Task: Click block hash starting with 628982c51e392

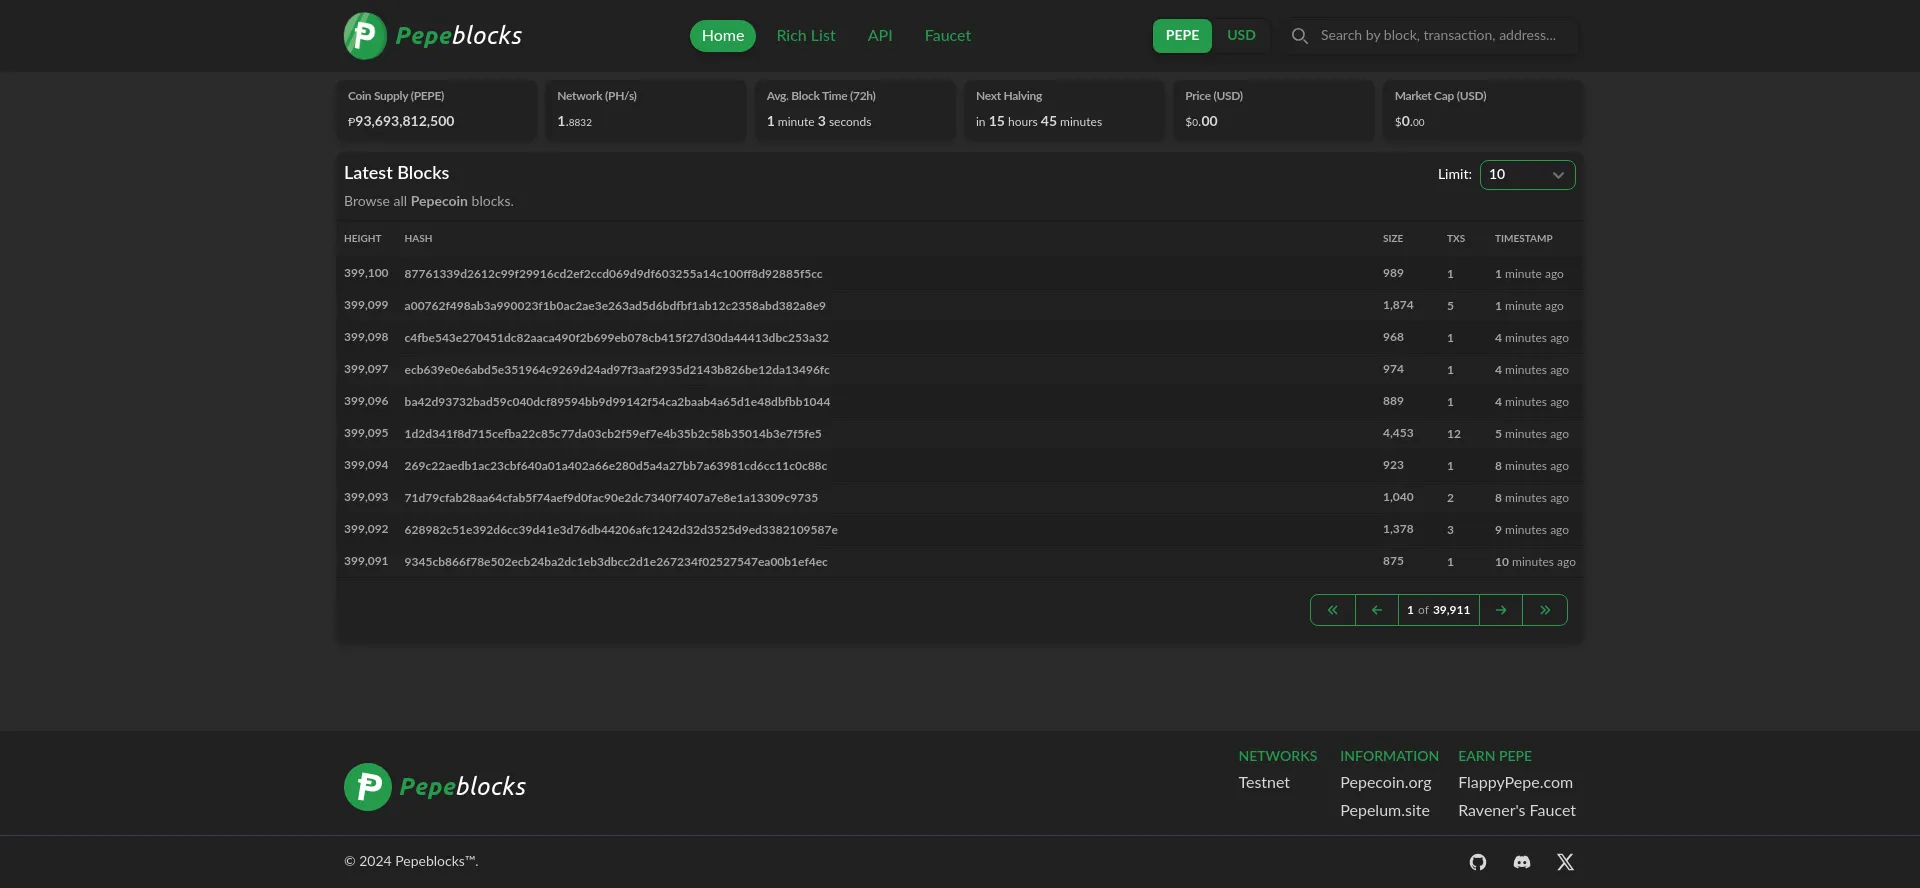Action: tap(621, 530)
